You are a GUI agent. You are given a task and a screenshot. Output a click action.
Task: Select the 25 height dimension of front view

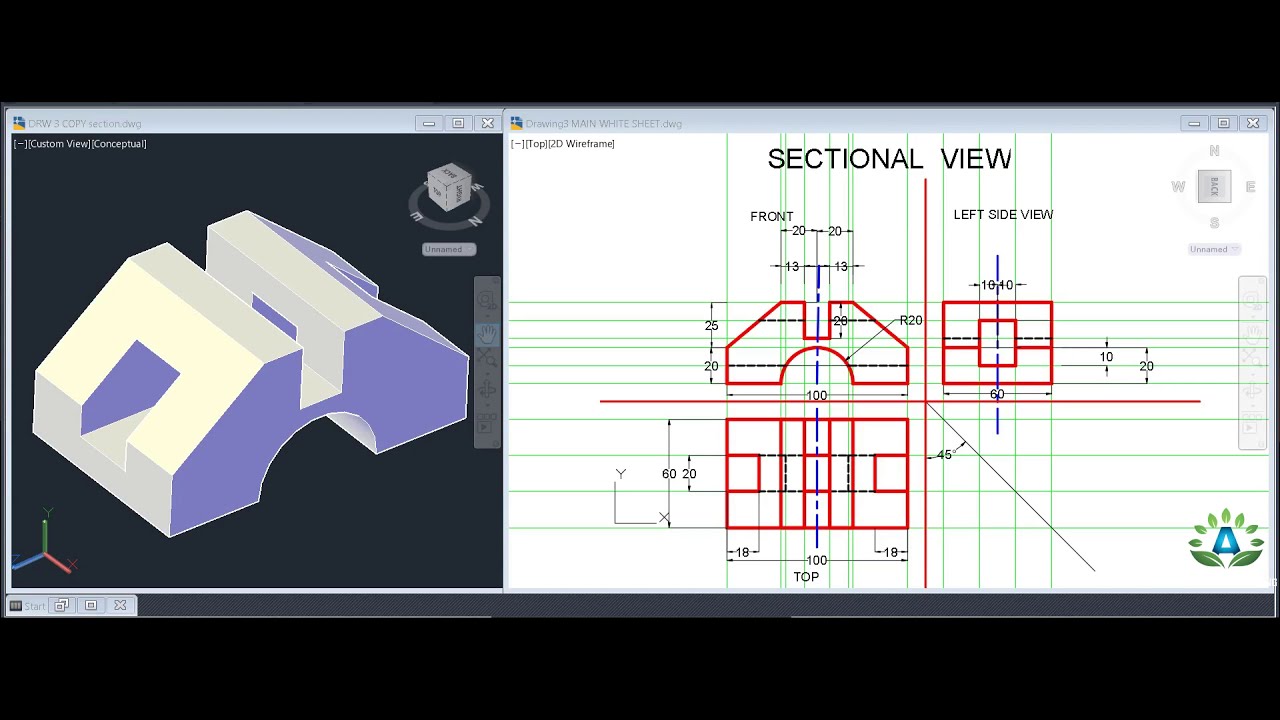[711, 326]
